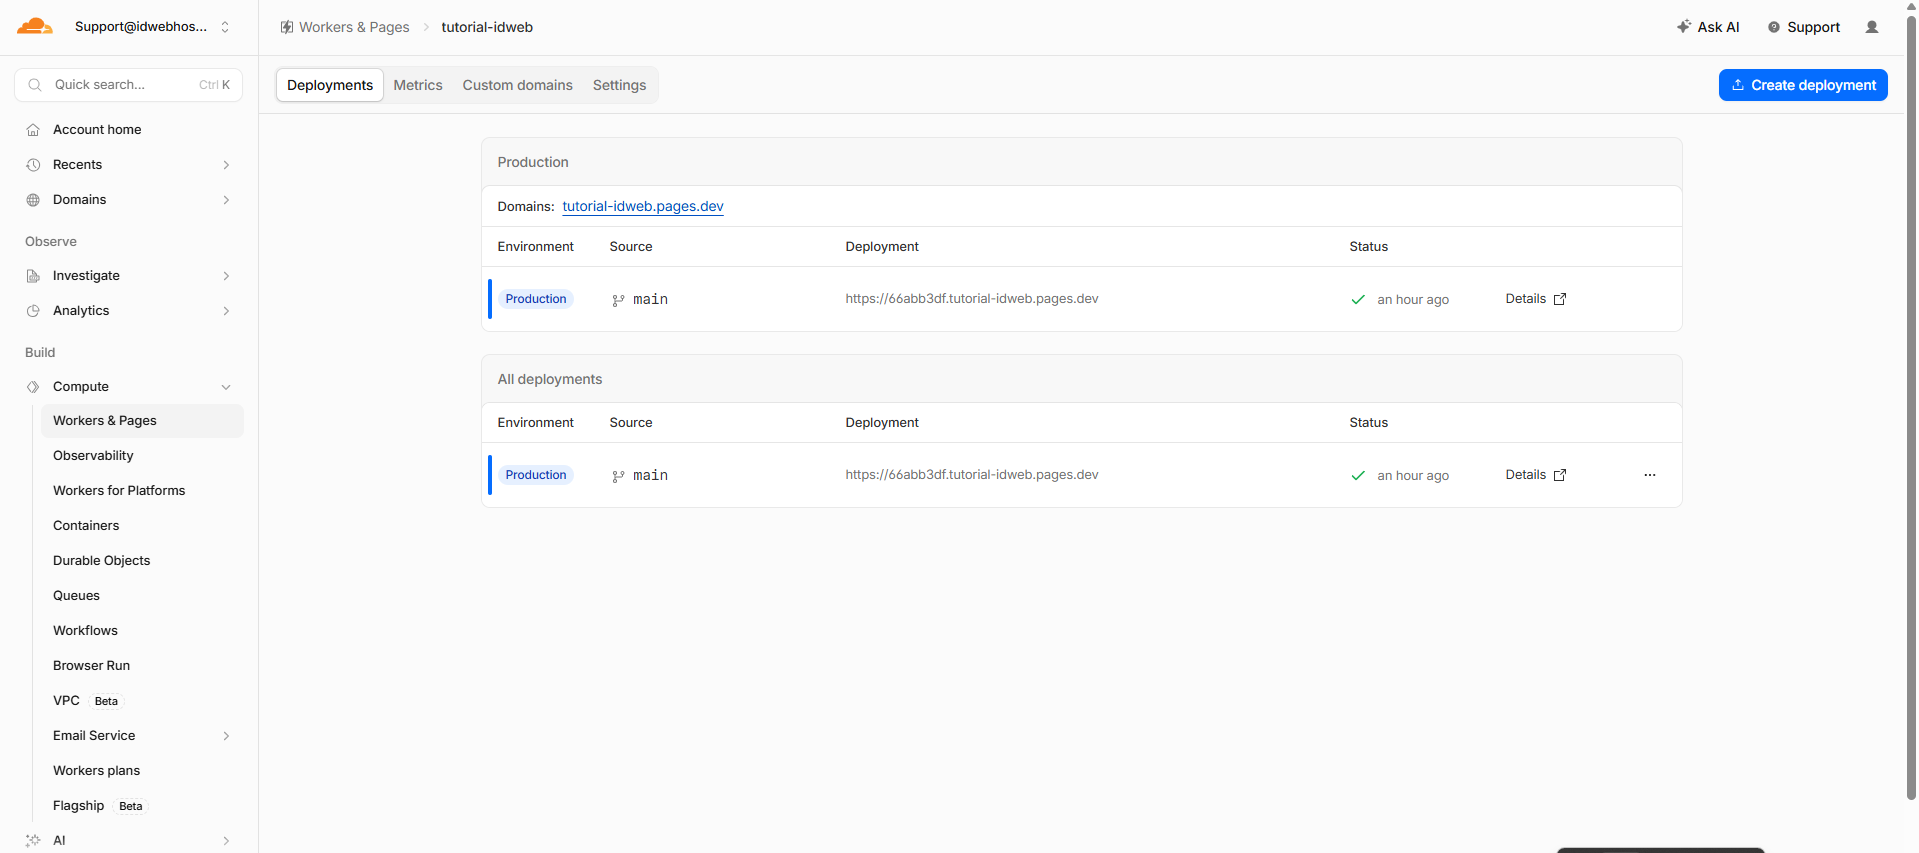Open VPC Beta sidebar item
1919x853 pixels.
(142, 701)
